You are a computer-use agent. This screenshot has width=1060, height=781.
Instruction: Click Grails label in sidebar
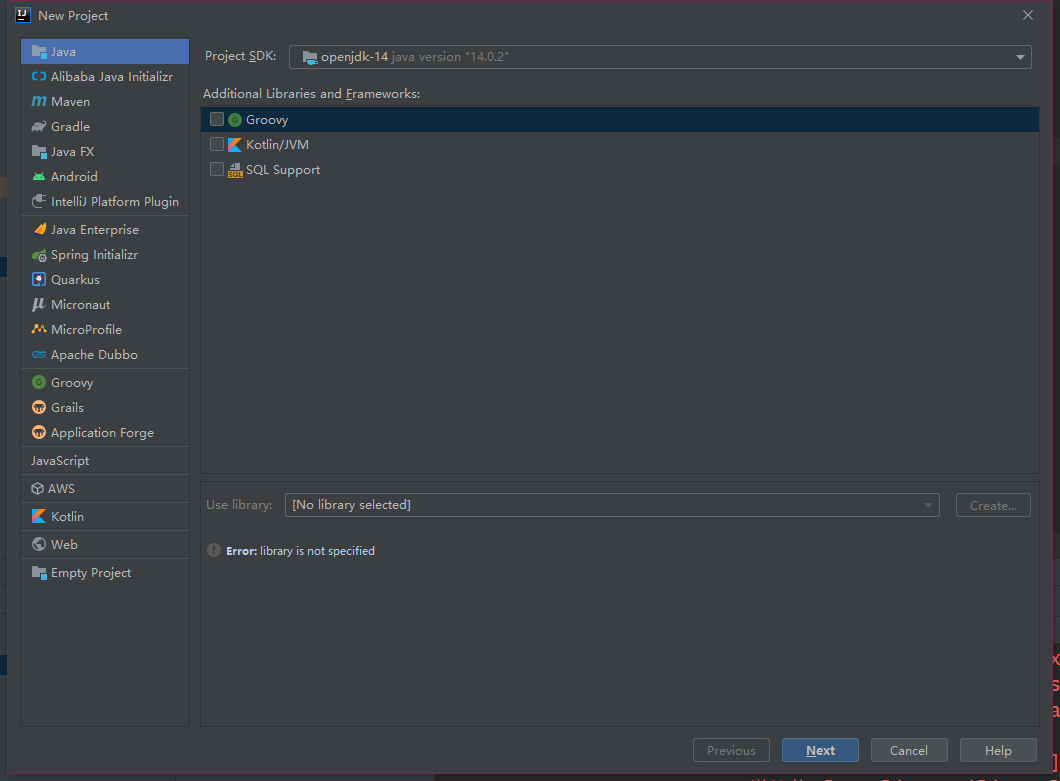tap(68, 407)
